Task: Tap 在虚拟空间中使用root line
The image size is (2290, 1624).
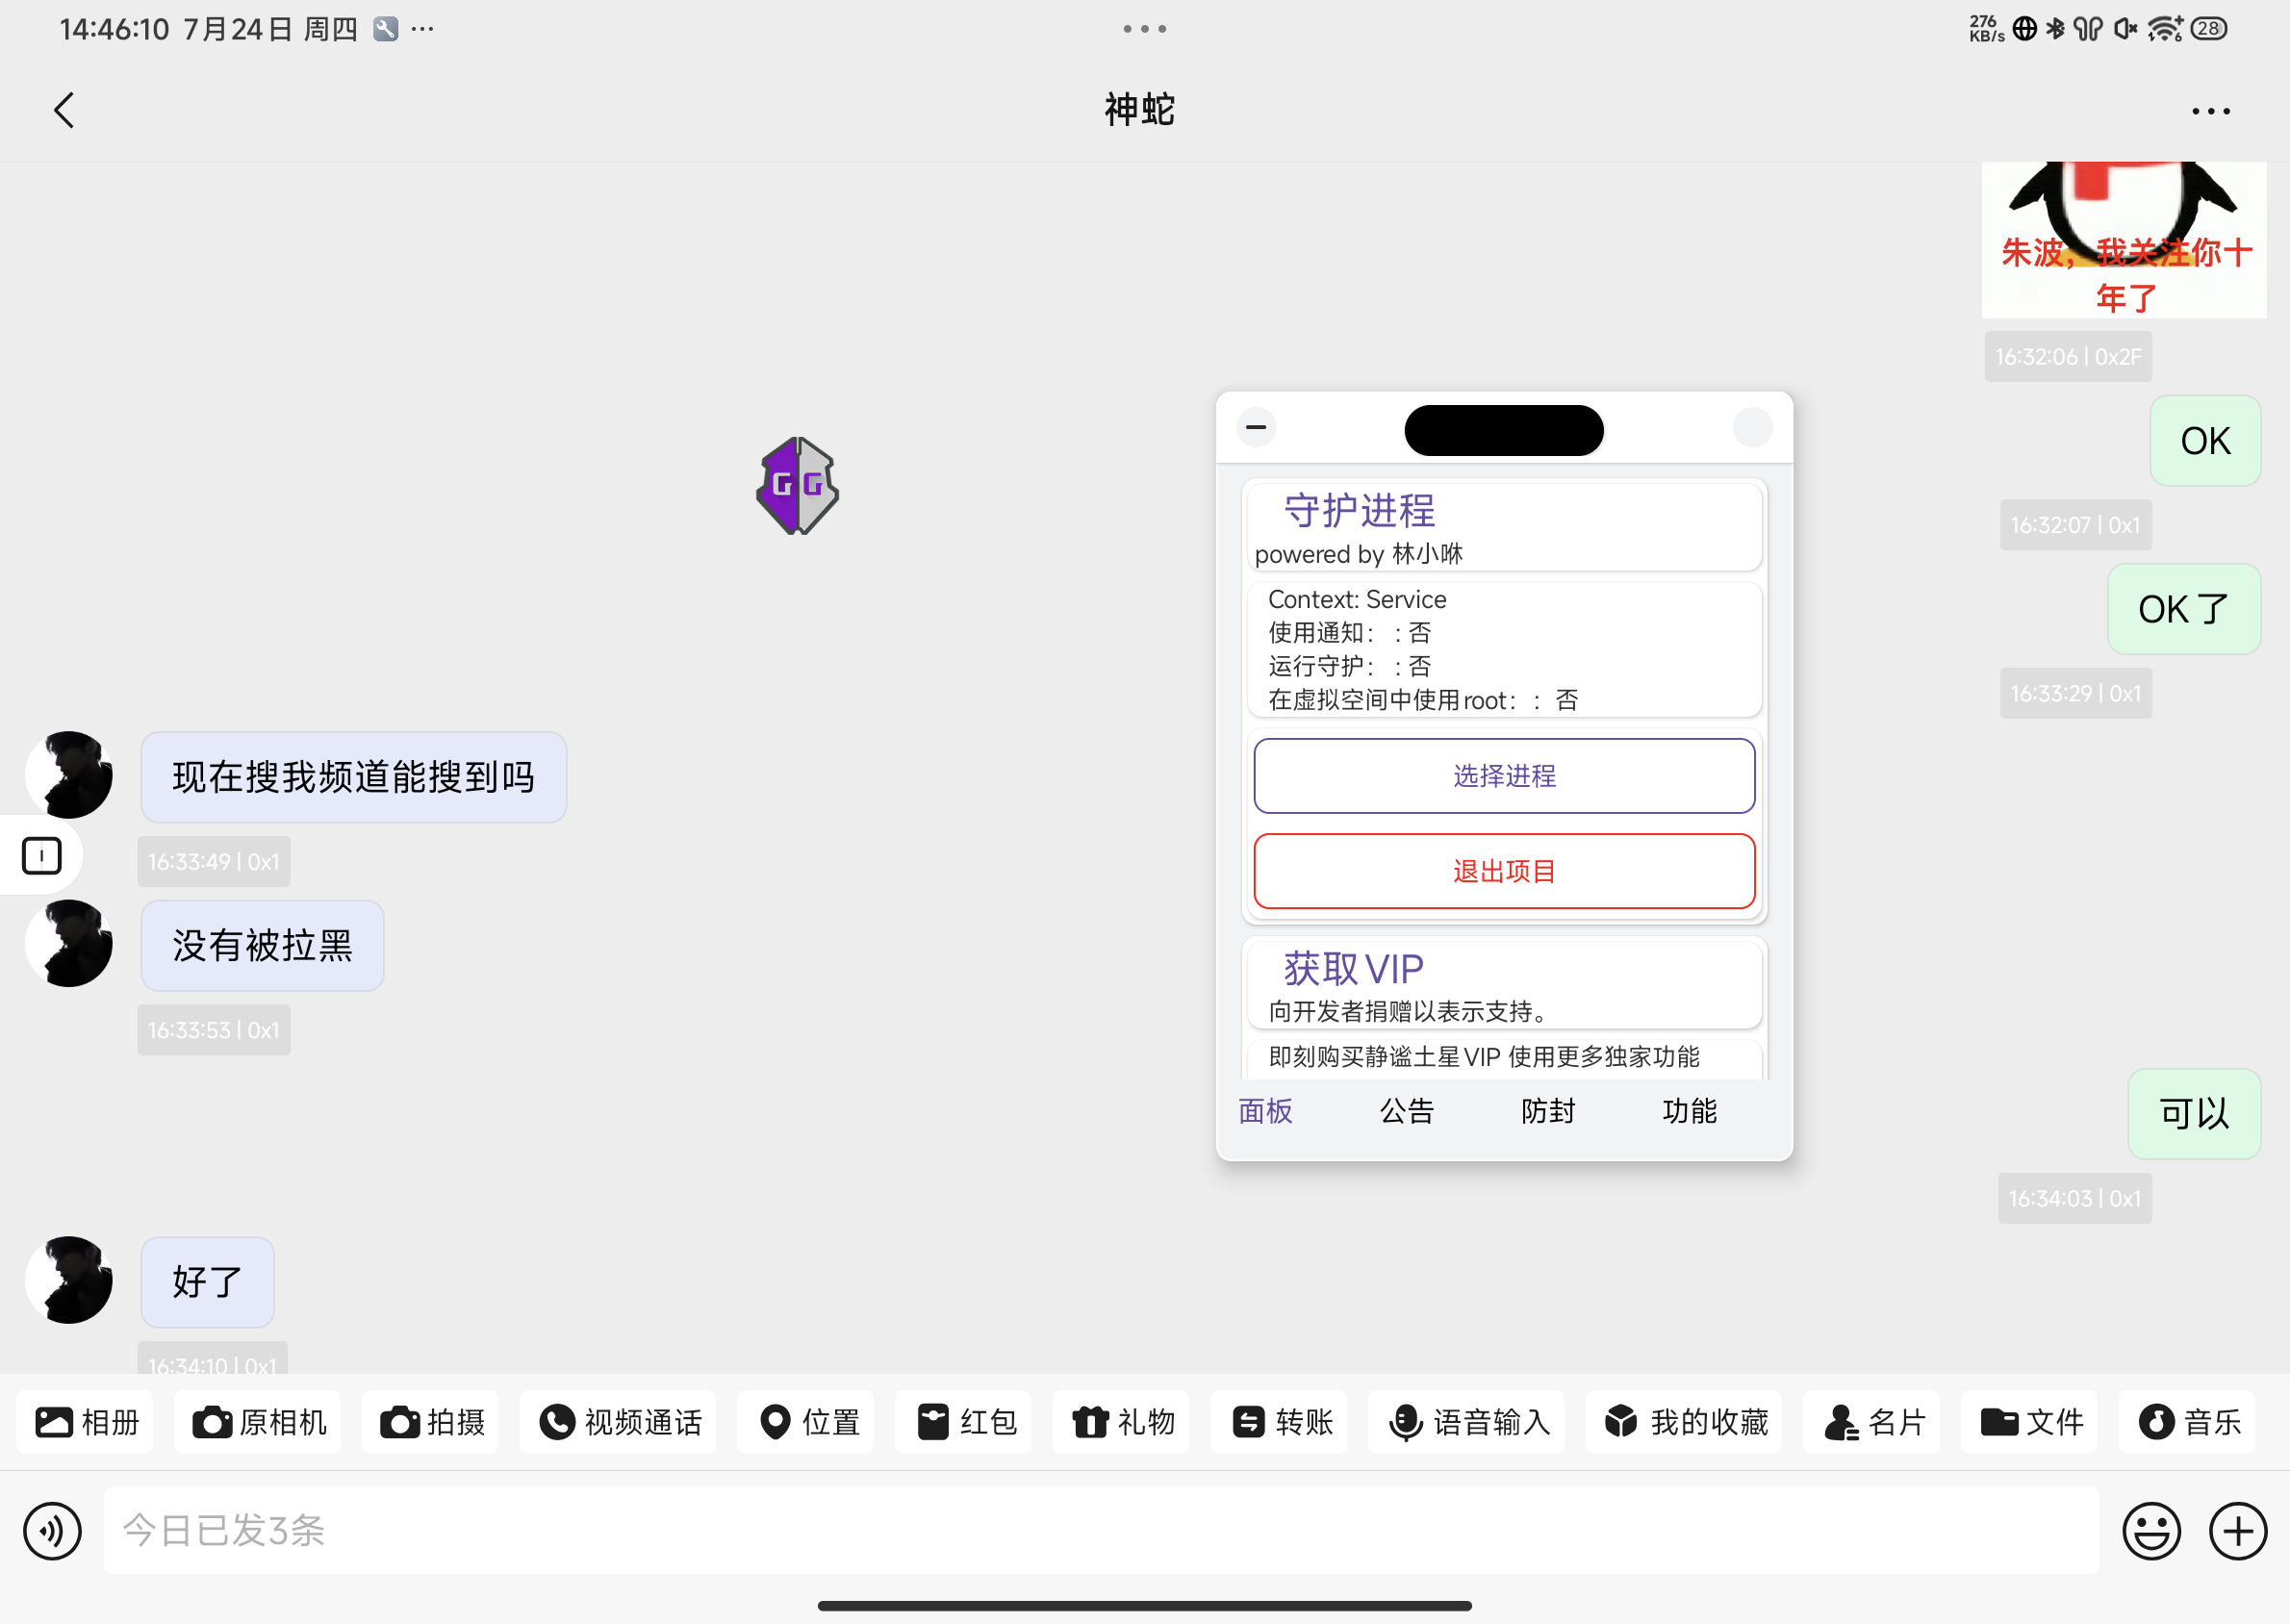Action: coord(1423,701)
